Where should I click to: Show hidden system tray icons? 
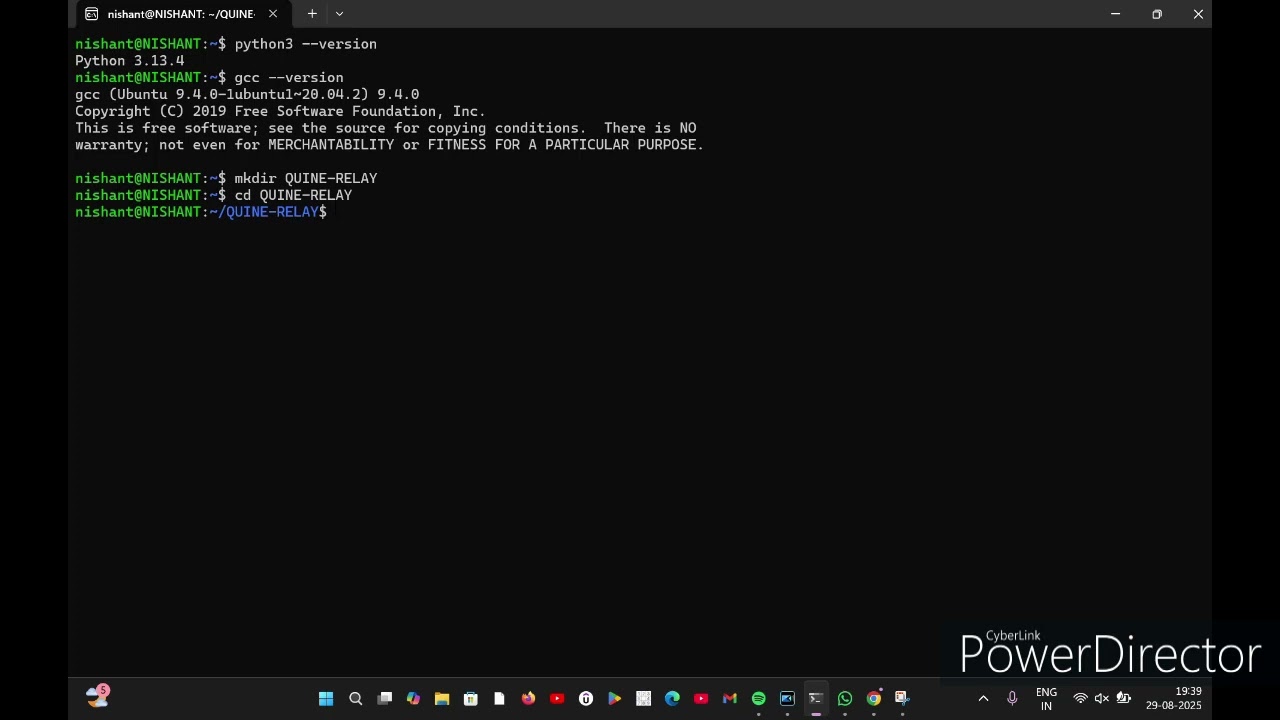pyautogui.click(x=983, y=698)
